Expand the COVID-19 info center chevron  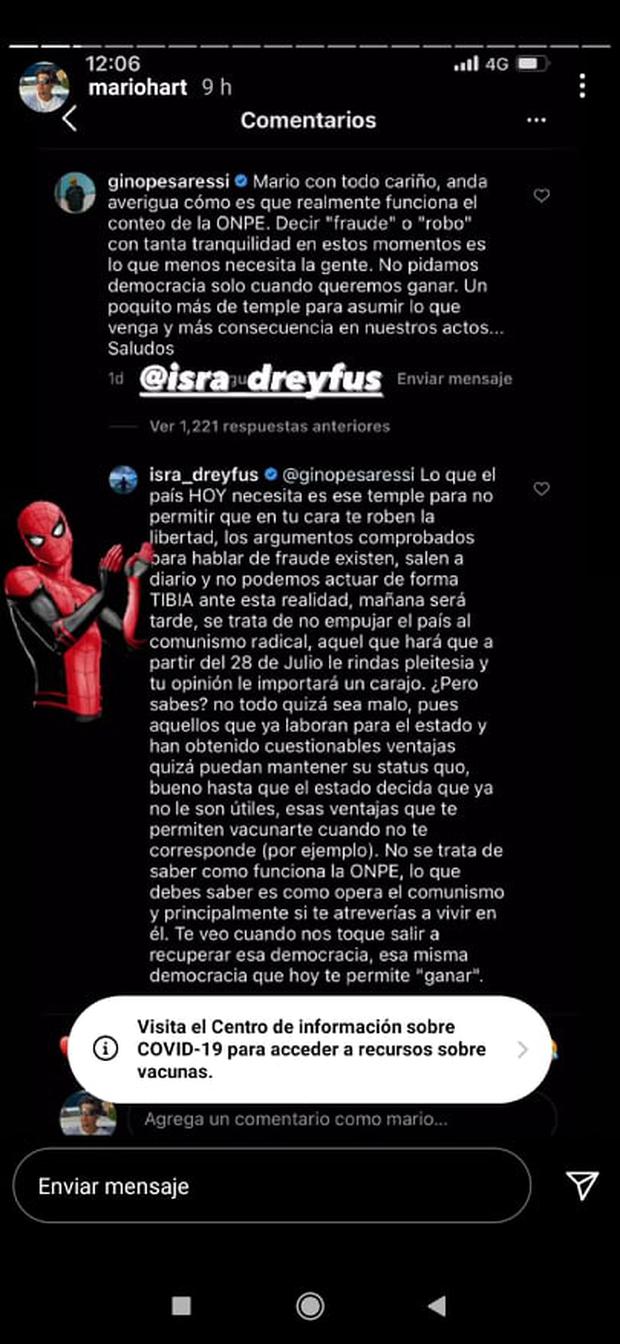tap(522, 1049)
